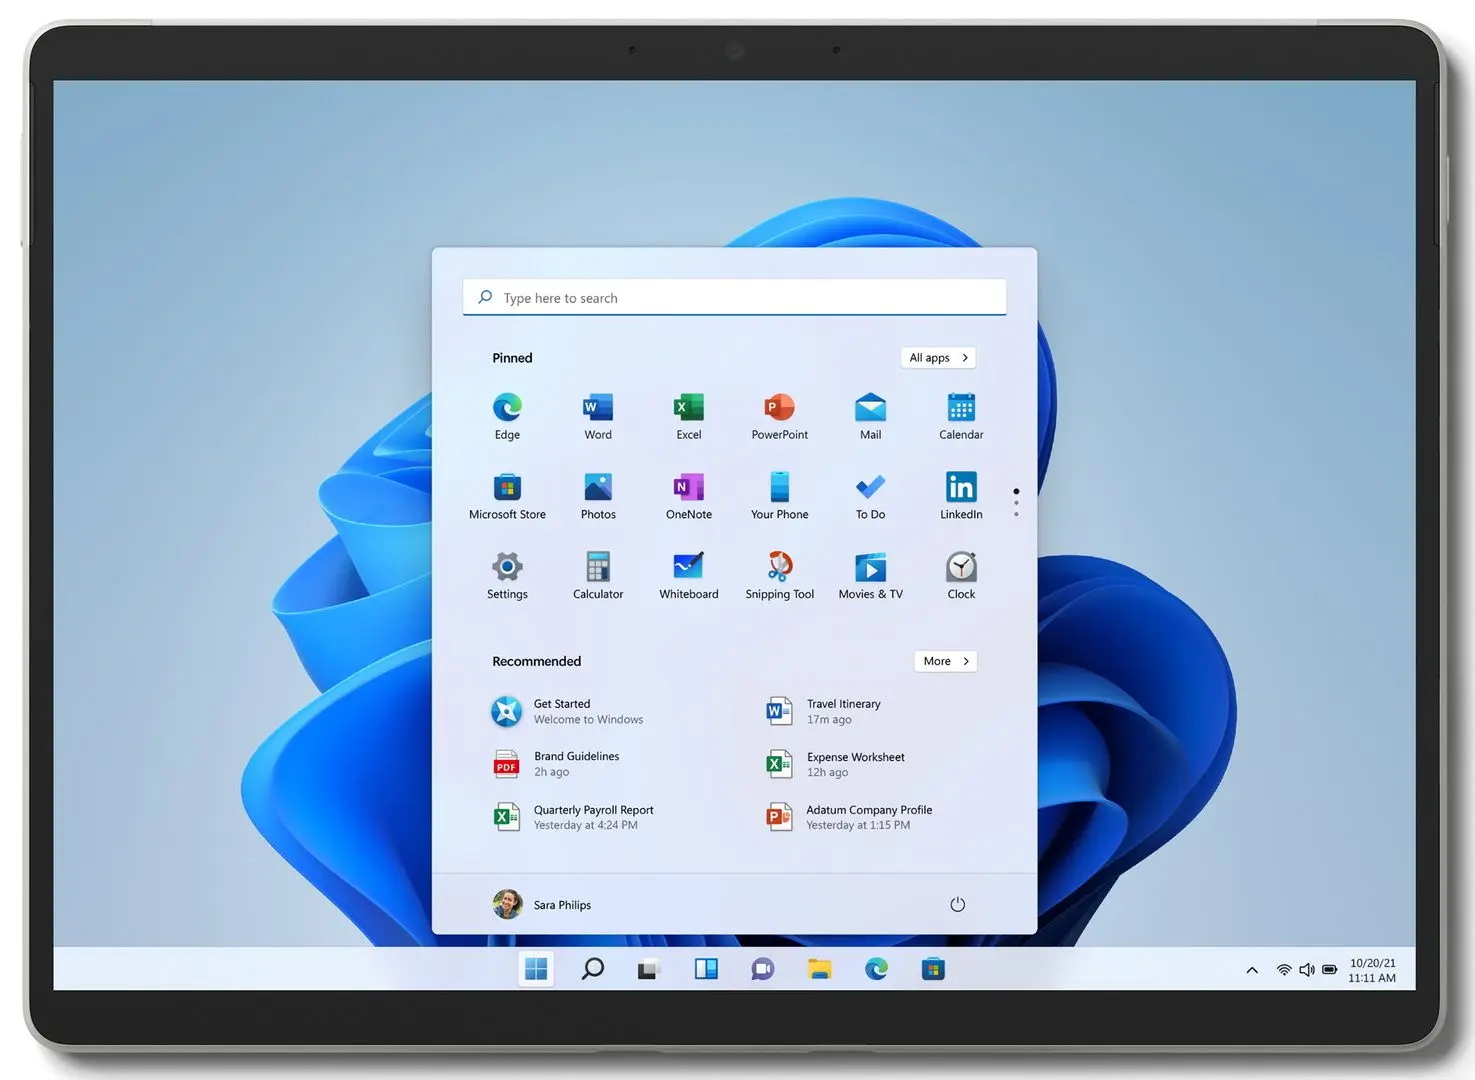This screenshot has width=1475, height=1080.
Task: Expand the All apps list
Action: tap(938, 358)
